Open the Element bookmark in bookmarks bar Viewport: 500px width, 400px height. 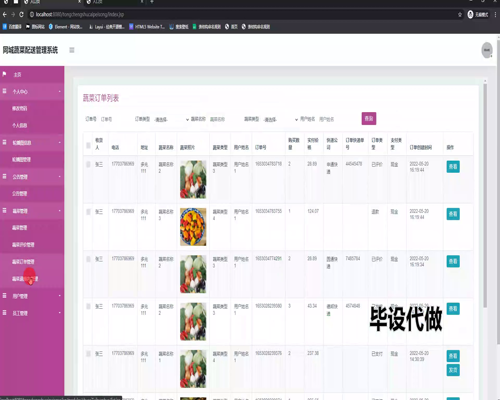pyautogui.click(x=65, y=27)
